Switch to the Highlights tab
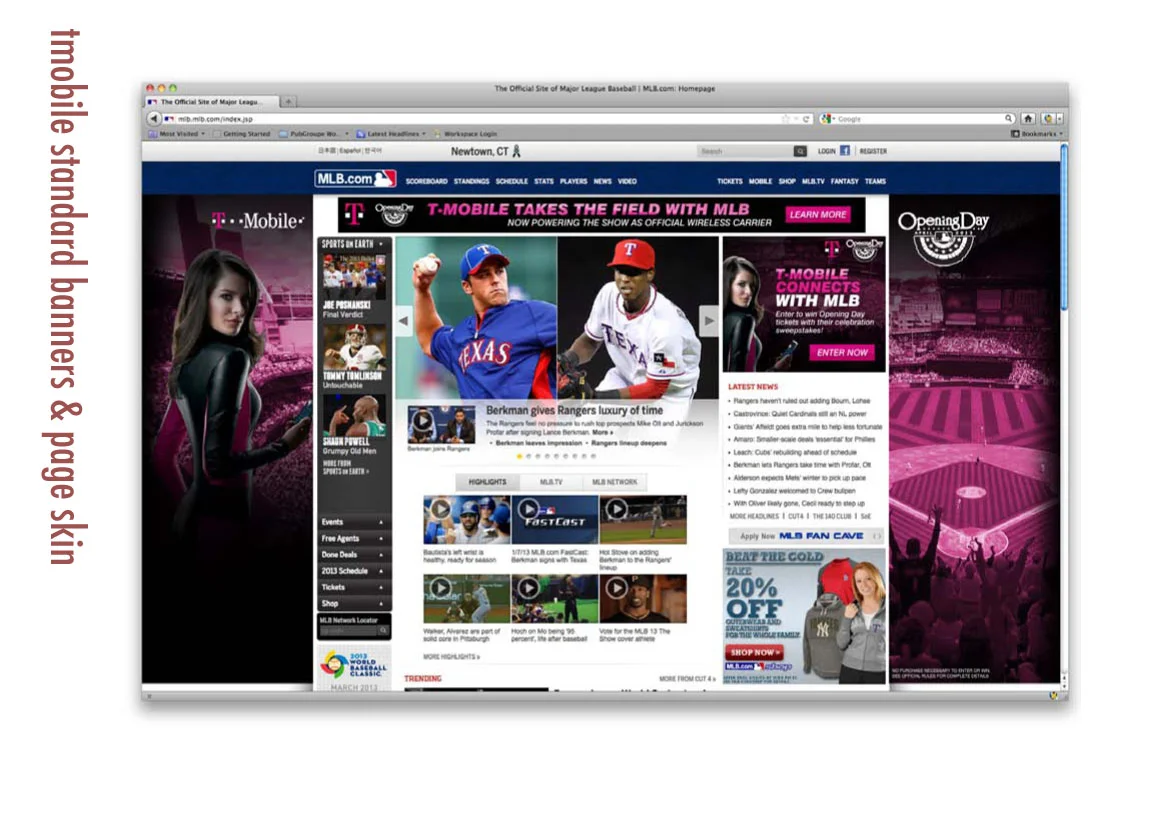Screen dimensions: 1150x820 pyautogui.click(x=488, y=482)
